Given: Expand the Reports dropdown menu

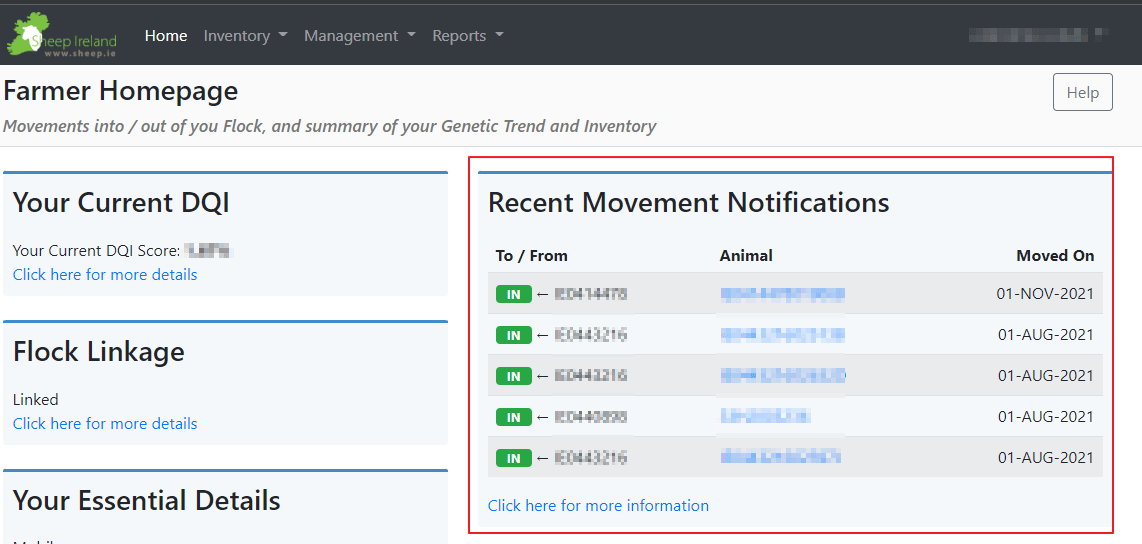Looking at the screenshot, I should [x=467, y=35].
